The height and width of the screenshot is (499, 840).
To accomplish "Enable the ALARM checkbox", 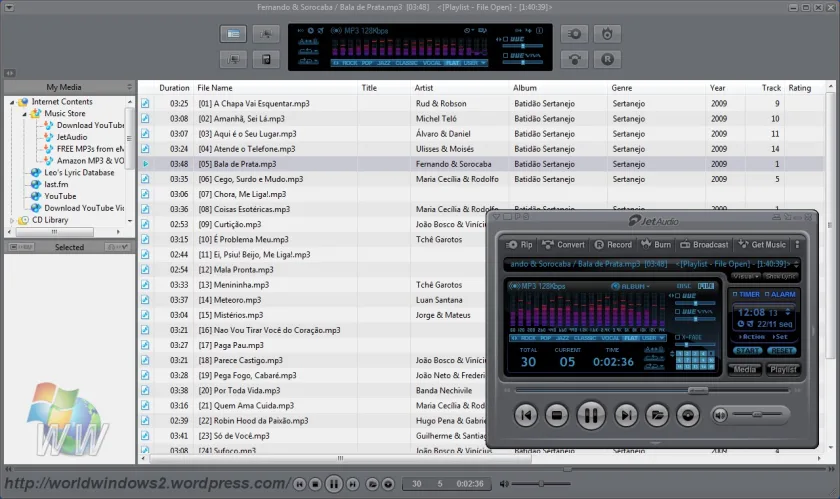I will 767,294.
